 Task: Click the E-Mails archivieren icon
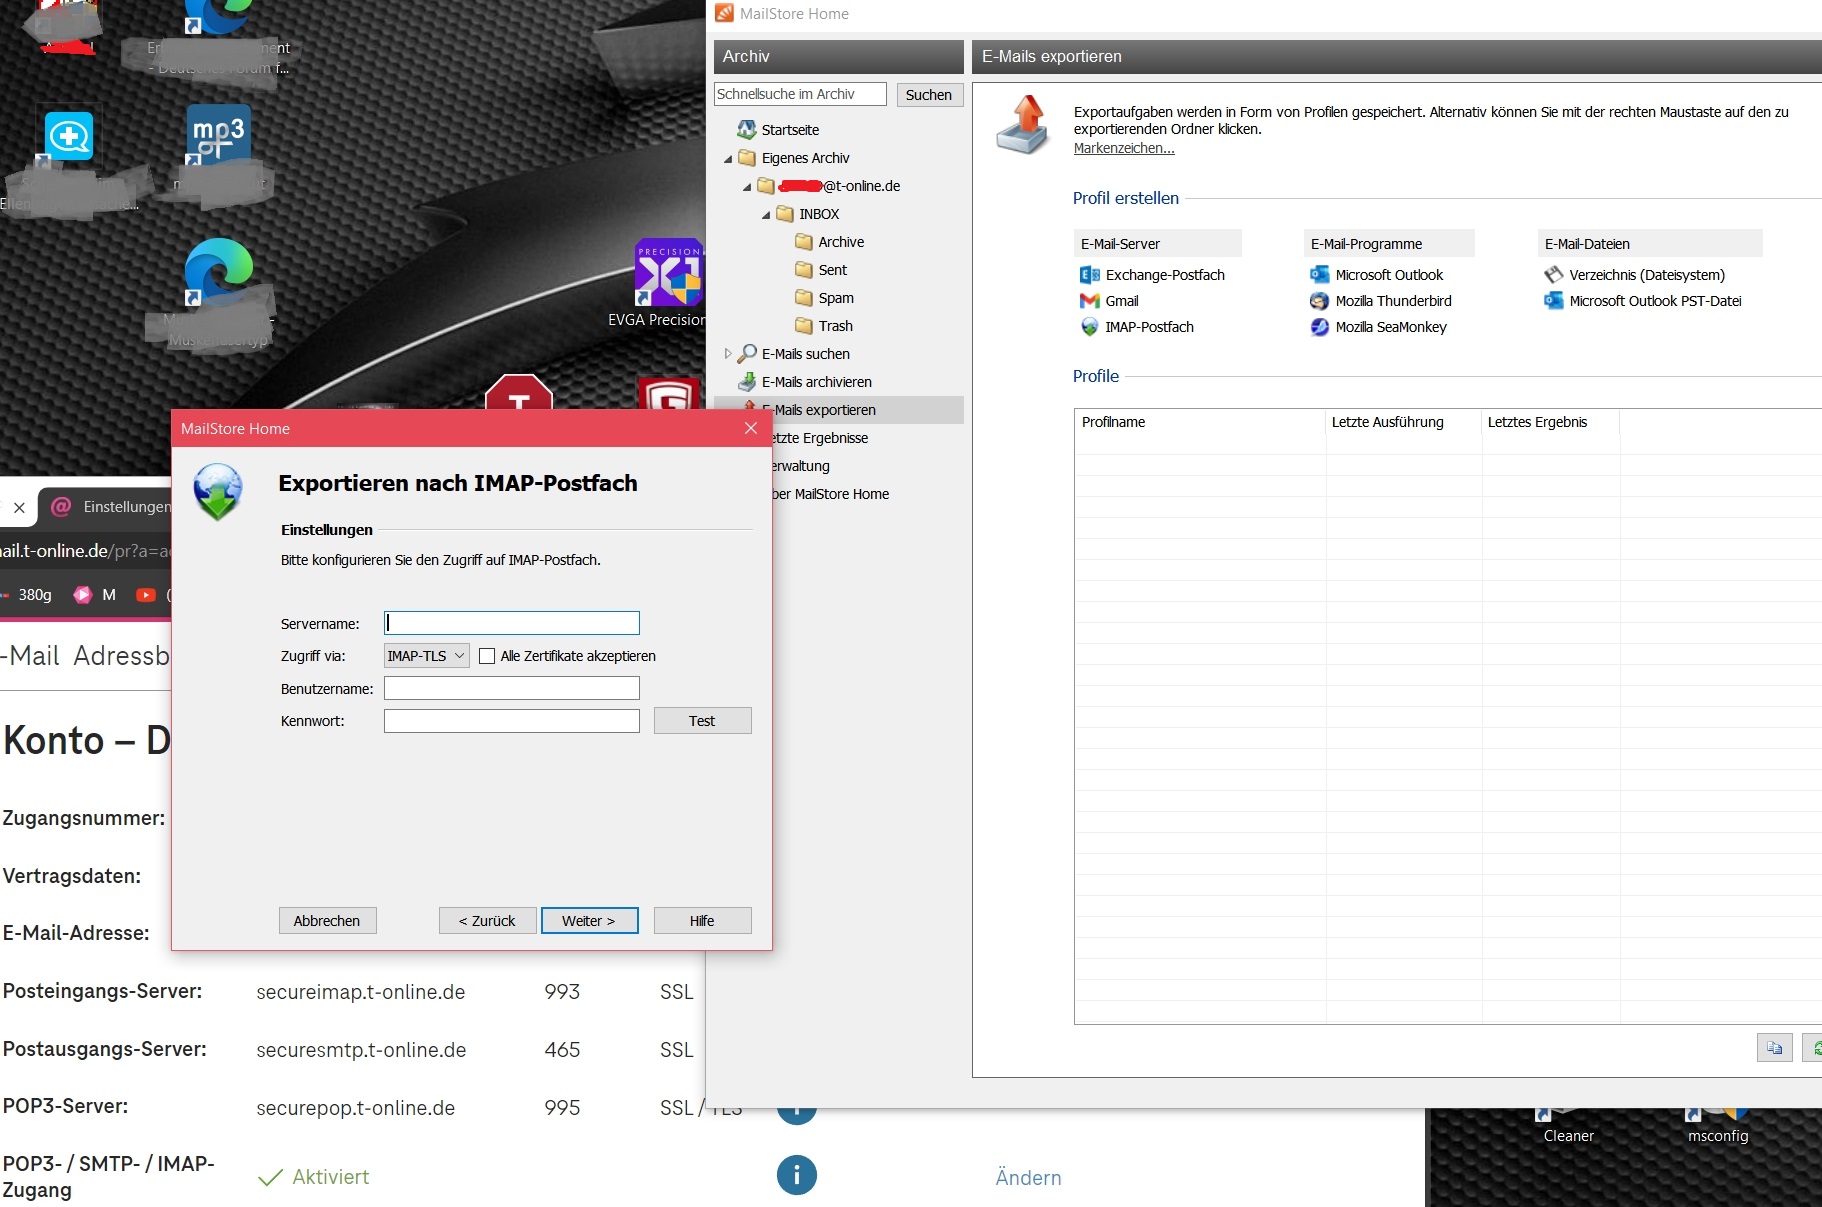(x=747, y=382)
